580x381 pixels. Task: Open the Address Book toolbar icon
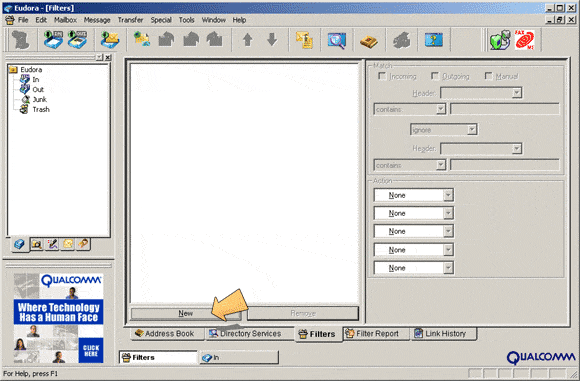[368, 40]
